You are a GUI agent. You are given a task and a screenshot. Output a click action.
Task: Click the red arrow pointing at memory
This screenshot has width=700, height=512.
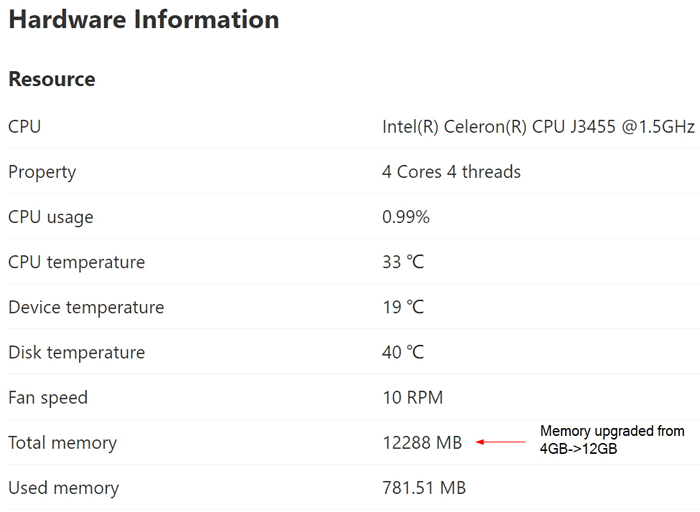pyautogui.click(x=500, y=442)
